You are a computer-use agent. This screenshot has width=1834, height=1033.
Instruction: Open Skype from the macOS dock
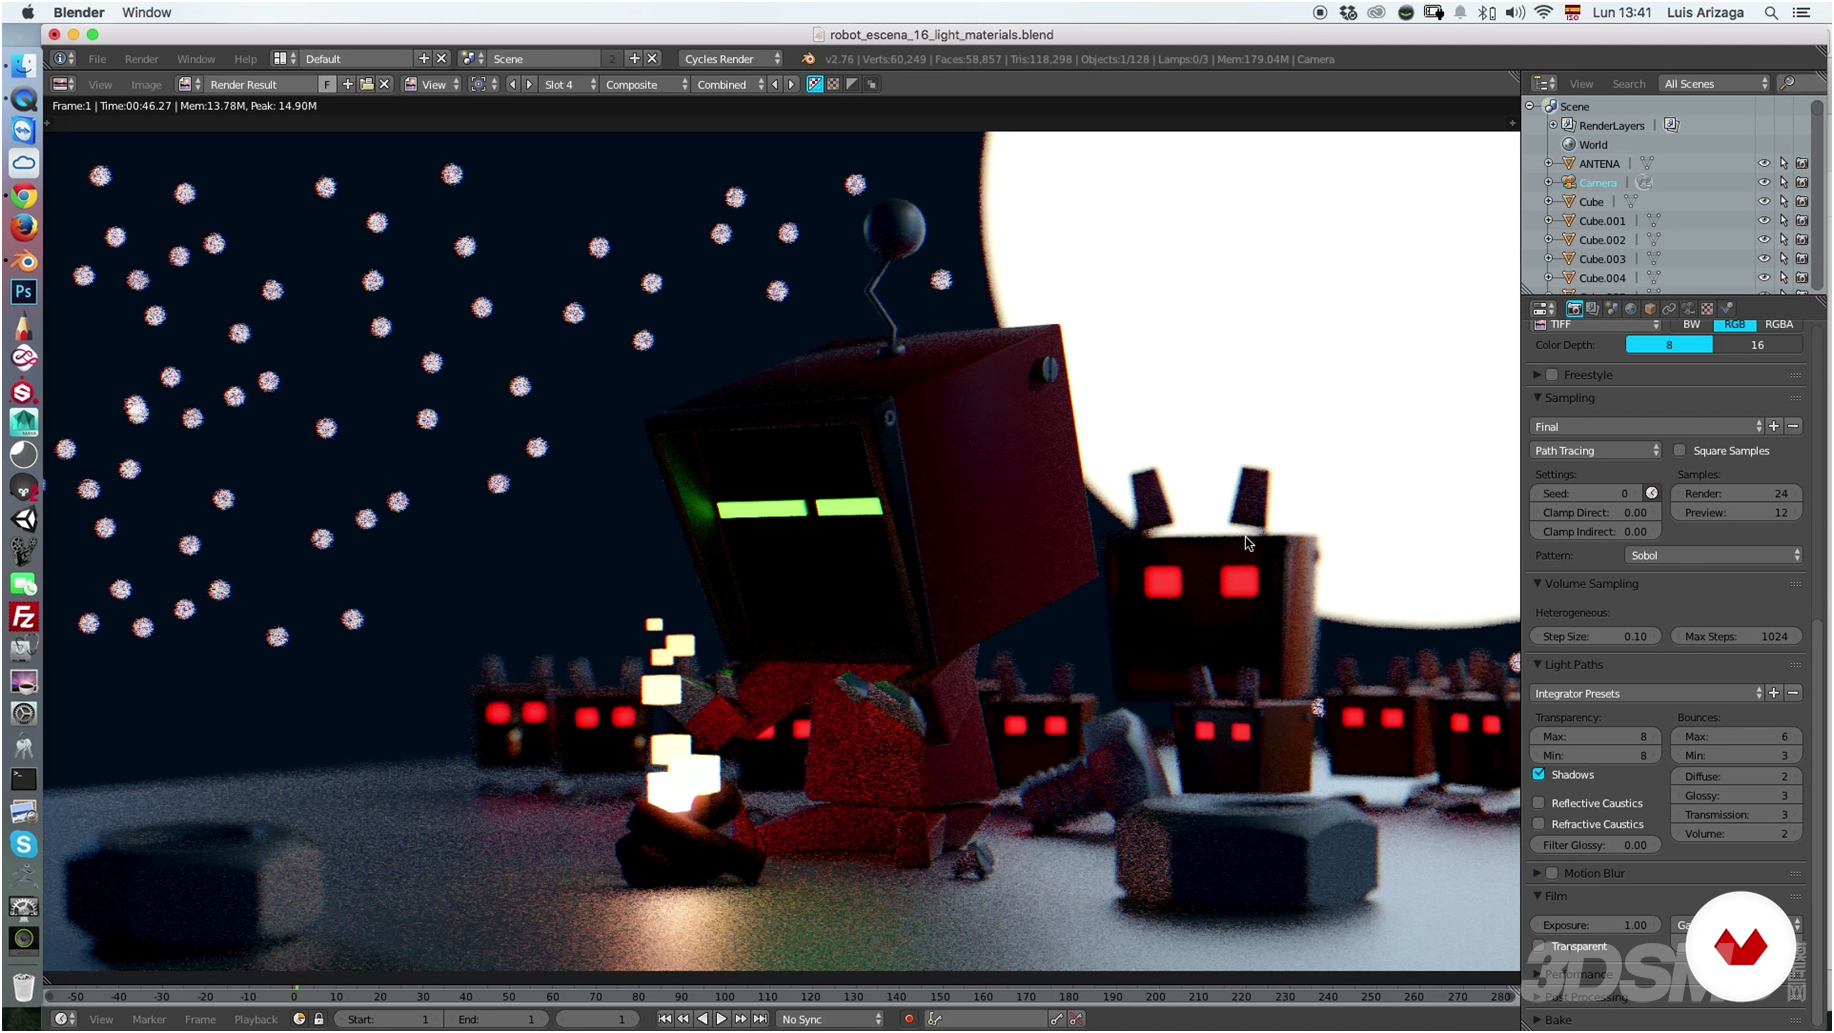23,845
